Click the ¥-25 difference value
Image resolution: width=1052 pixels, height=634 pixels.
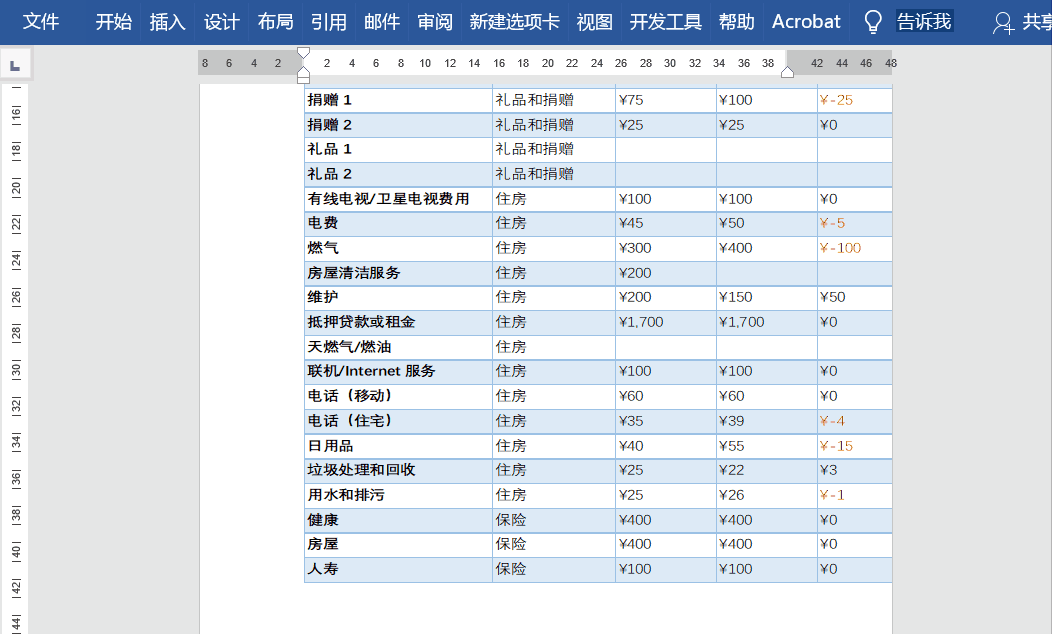836,101
